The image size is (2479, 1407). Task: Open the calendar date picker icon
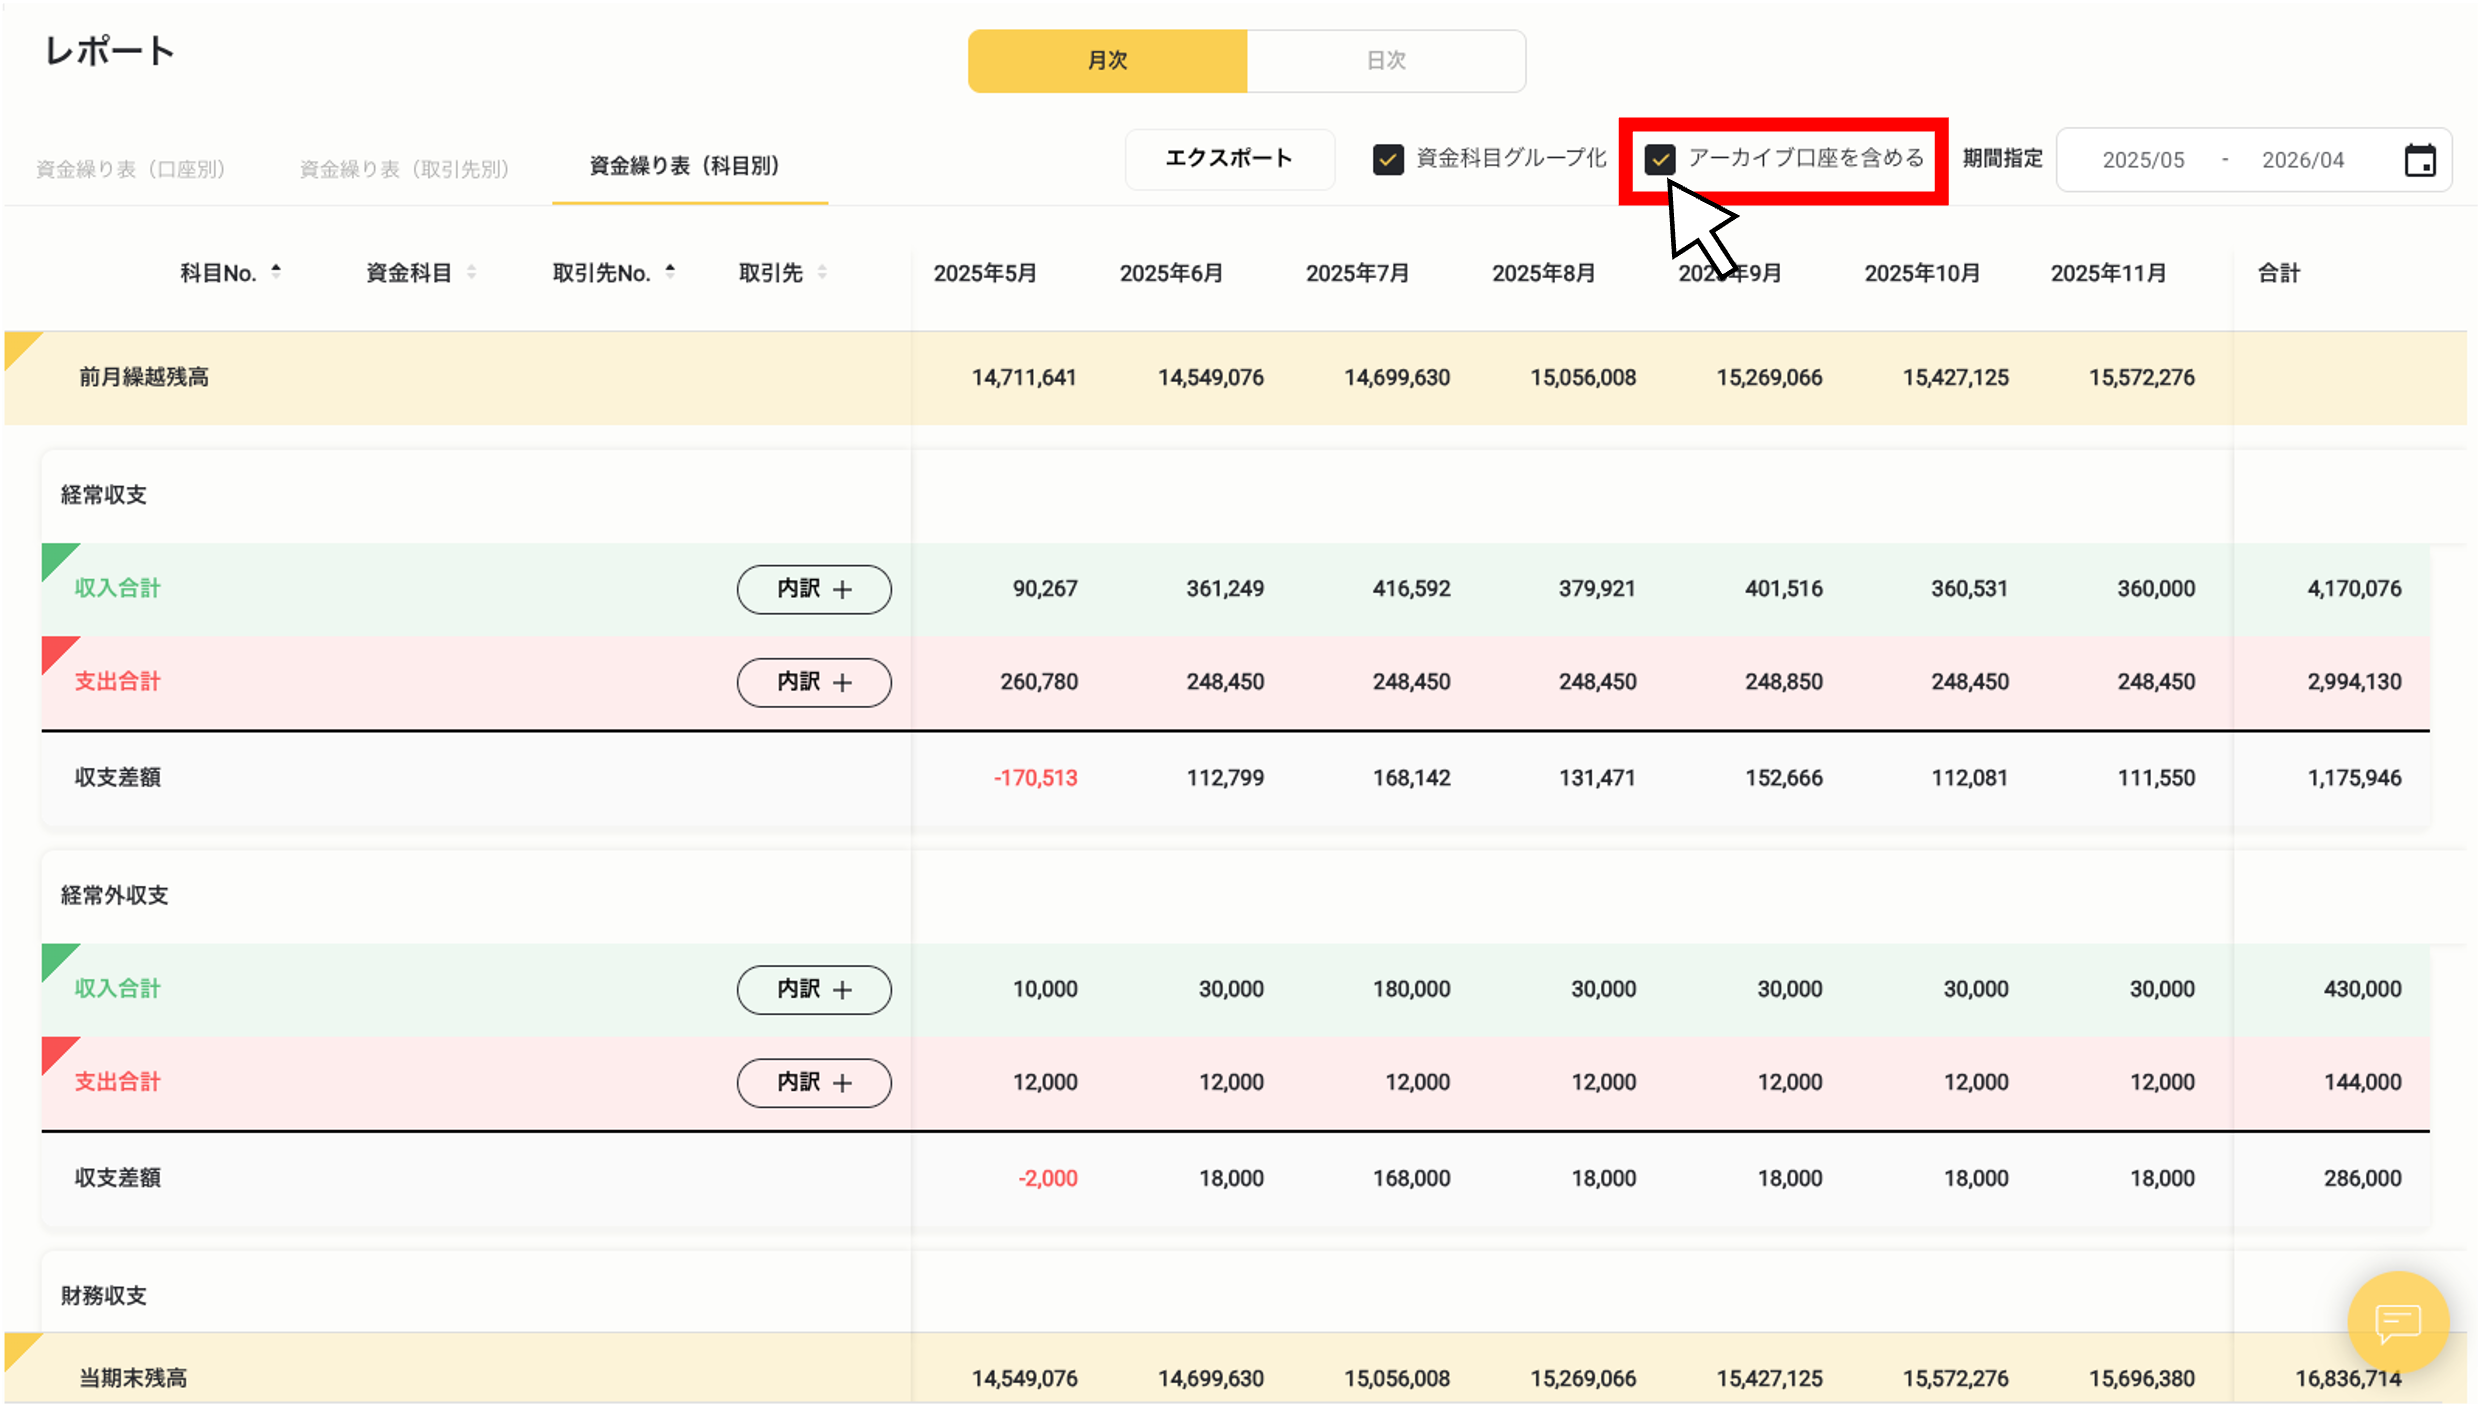(x=2421, y=159)
